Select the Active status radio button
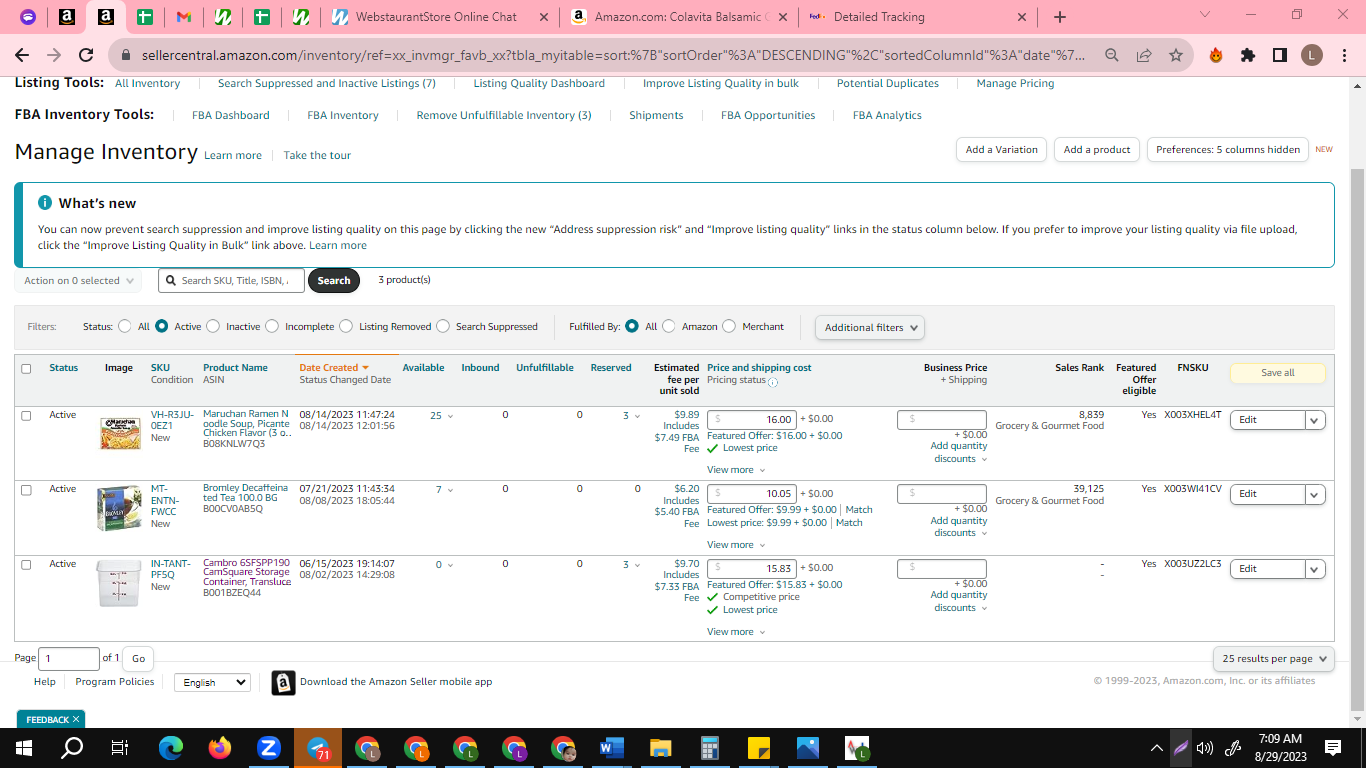 pyautogui.click(x=162, y=326)
